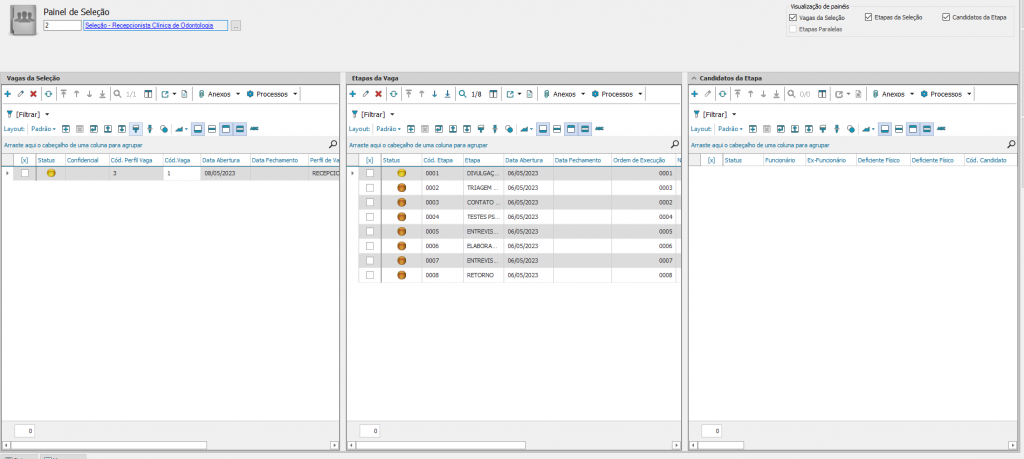Click the red delete X in Etapas da Vaga
The image size is (1024, 459).
pos(378,94)
